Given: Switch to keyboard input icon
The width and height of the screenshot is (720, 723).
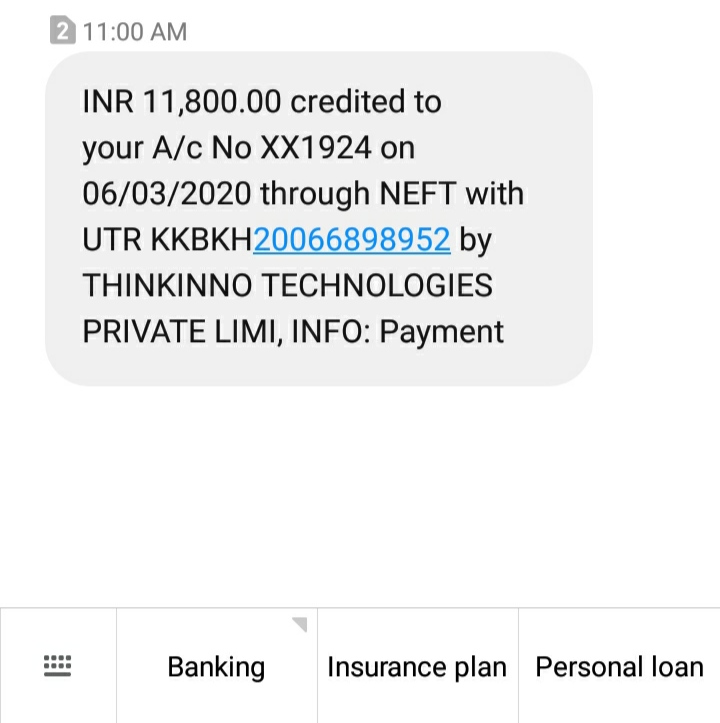Looking at the screenshot, I should tap(58, 665).
